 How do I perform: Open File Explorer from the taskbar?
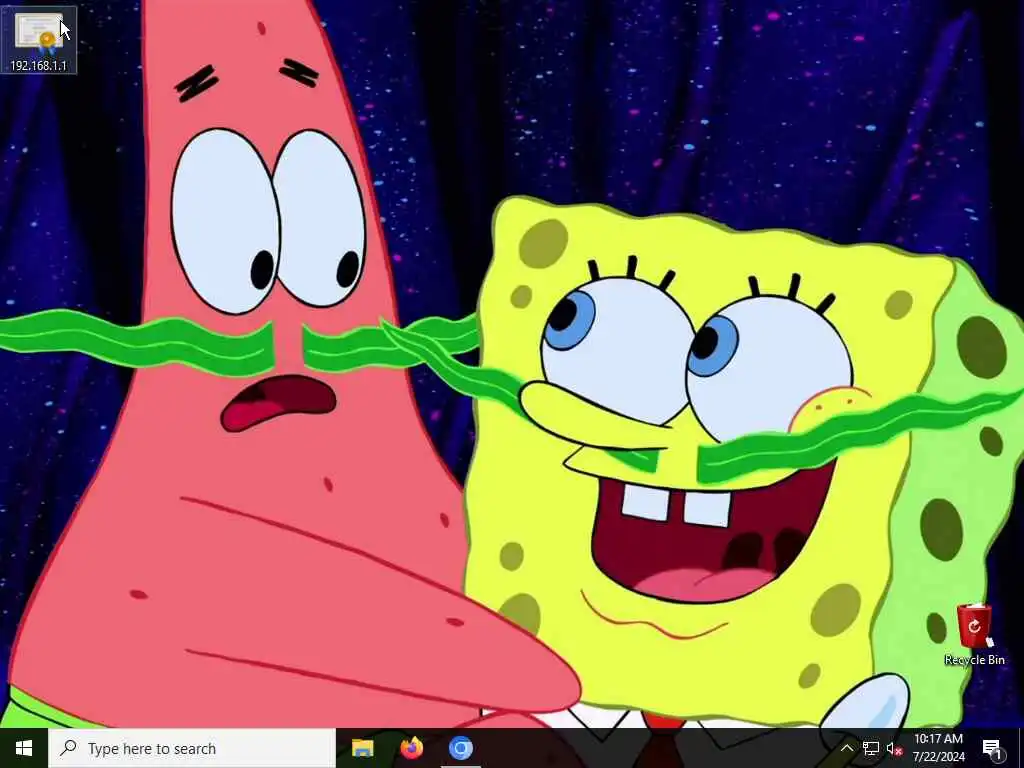(x=362, y=748)
